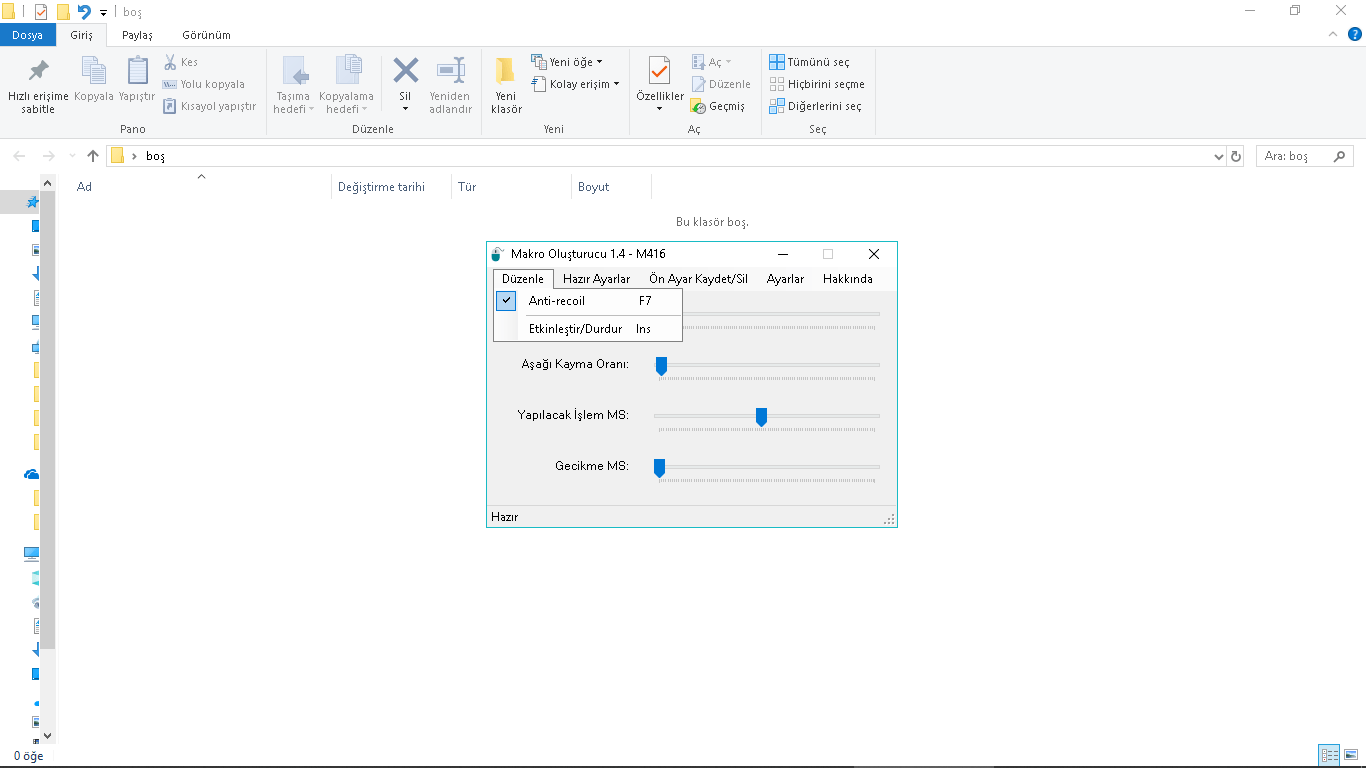The image size is (1366, 768).
Task: Click Diğerlerini seç to invert selection
Action: coord(815,106)
